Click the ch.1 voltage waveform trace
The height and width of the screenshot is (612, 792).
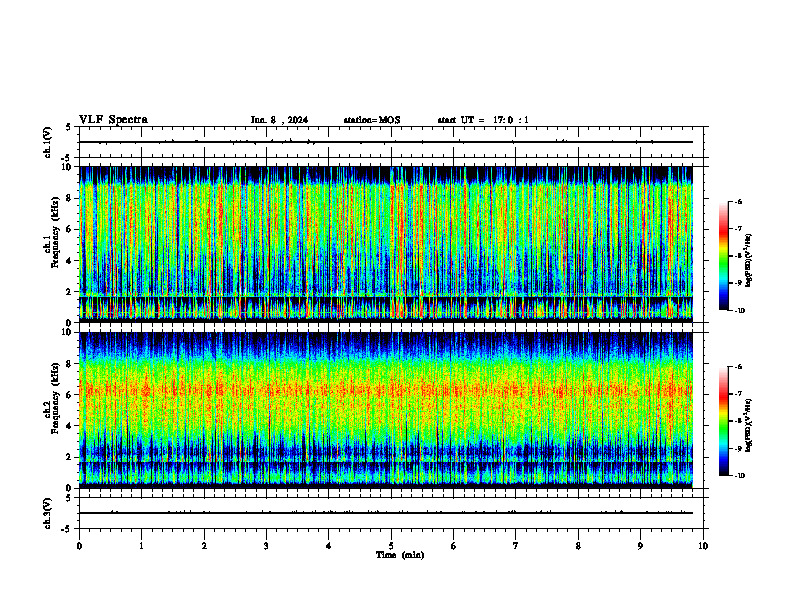click(x=386, y=142)
